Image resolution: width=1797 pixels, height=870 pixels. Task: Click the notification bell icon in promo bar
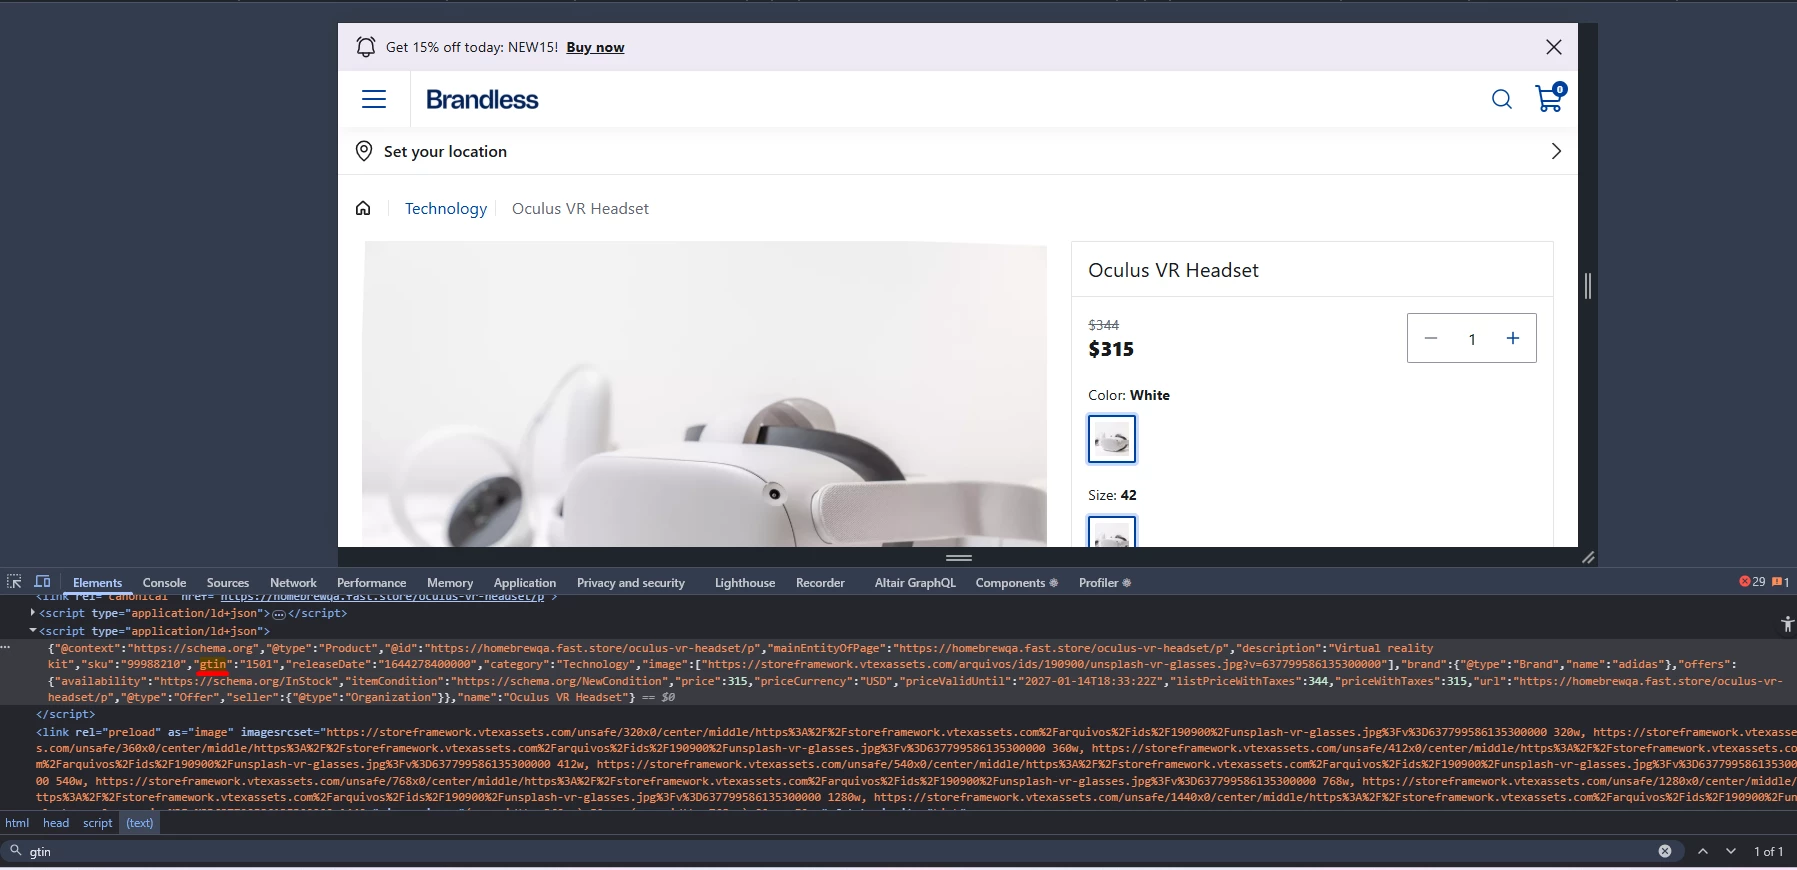[366, 47]
